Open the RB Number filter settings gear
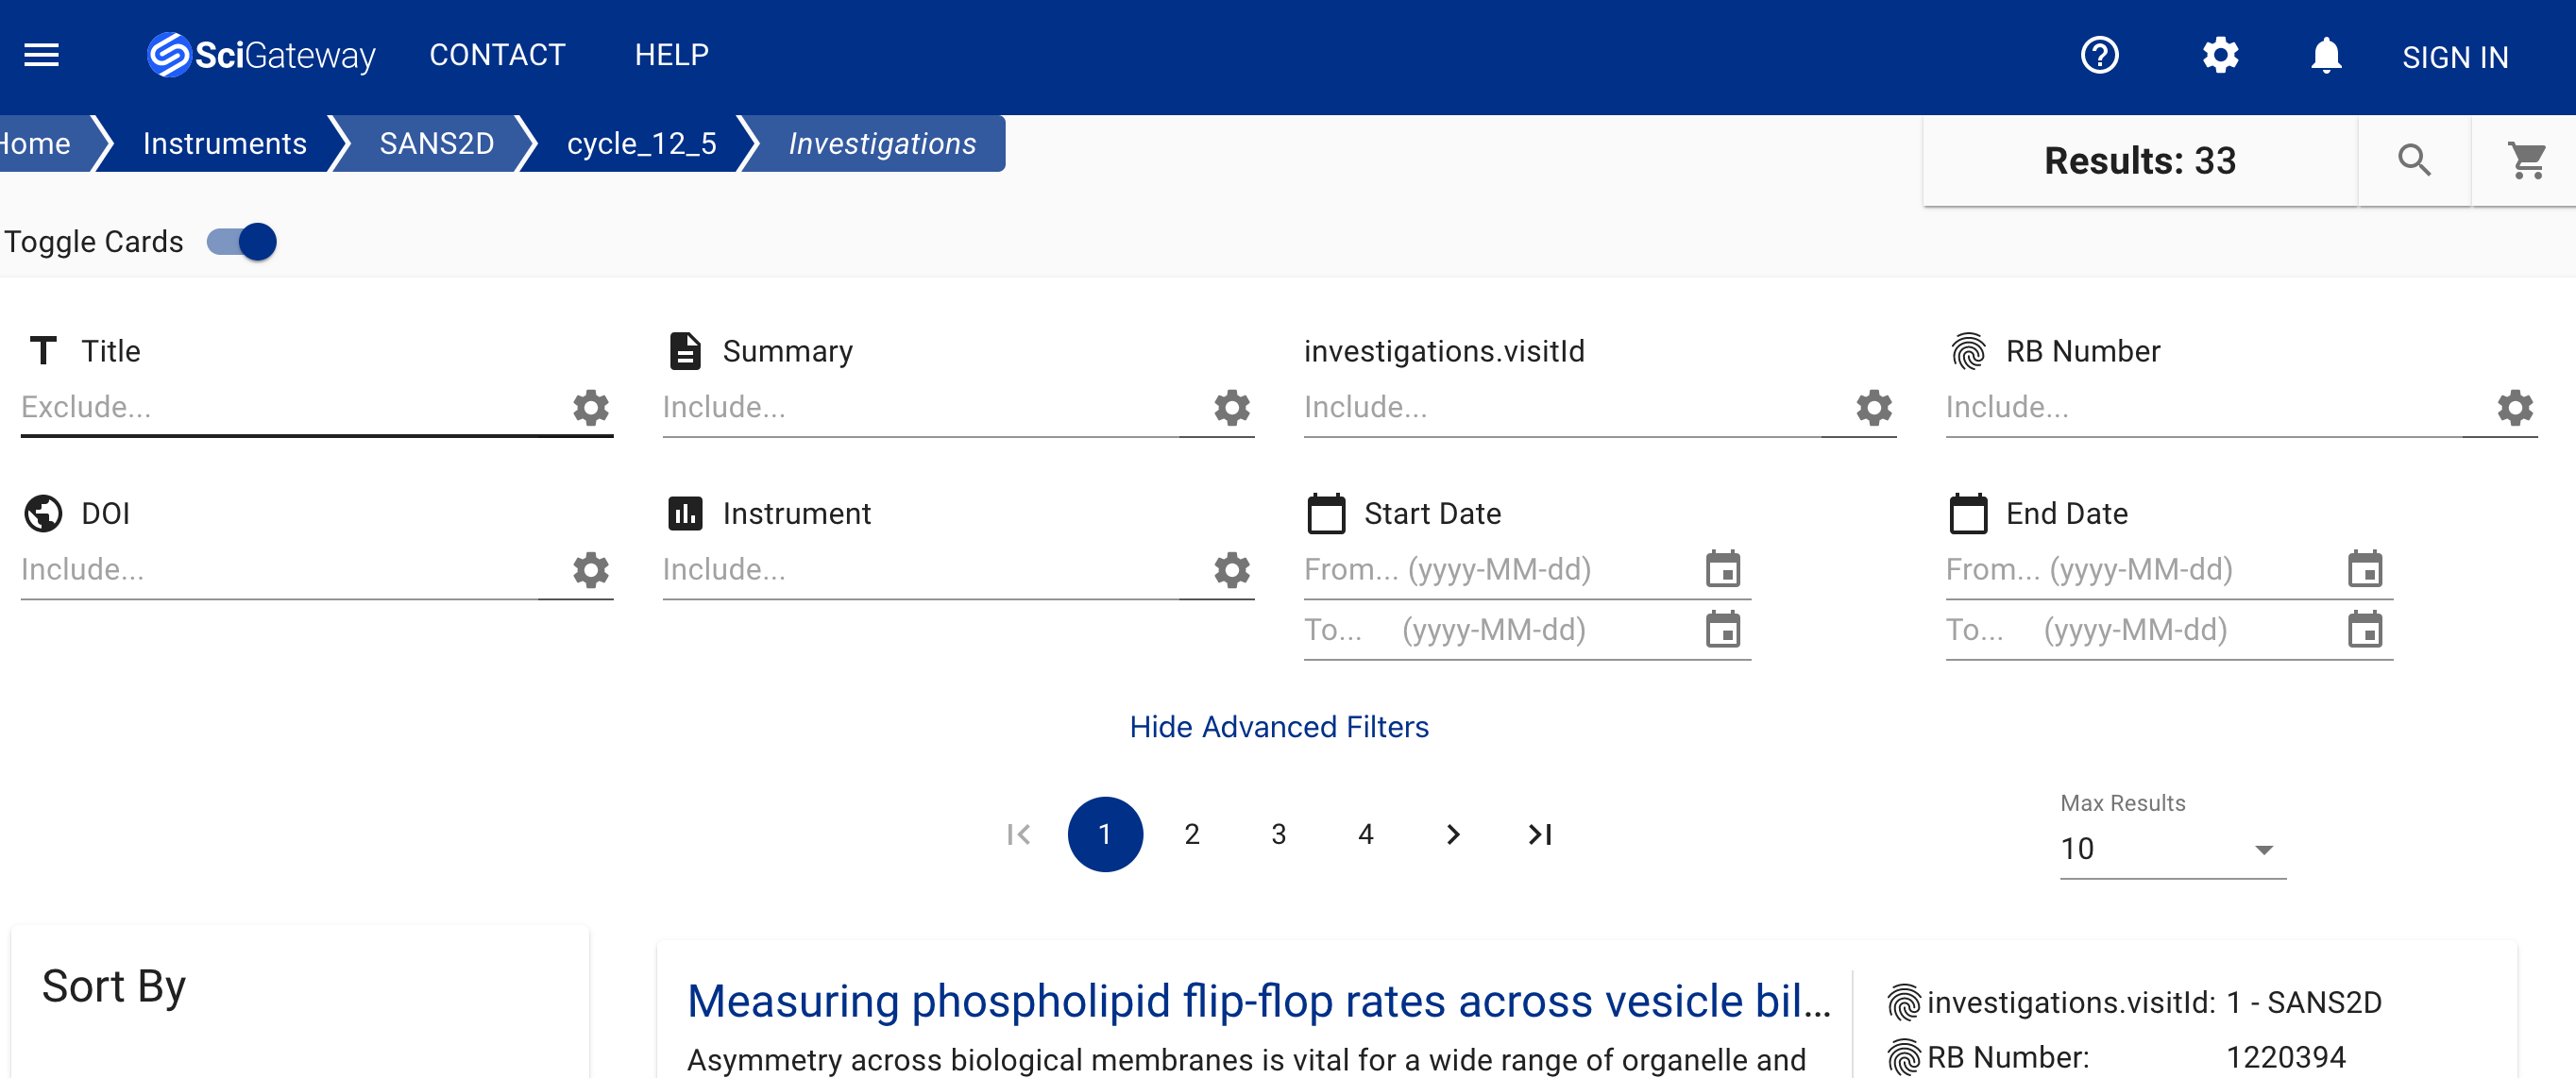This screenshot has height=1078, width=2576. pyautogui.click(x=2515, y=407)
